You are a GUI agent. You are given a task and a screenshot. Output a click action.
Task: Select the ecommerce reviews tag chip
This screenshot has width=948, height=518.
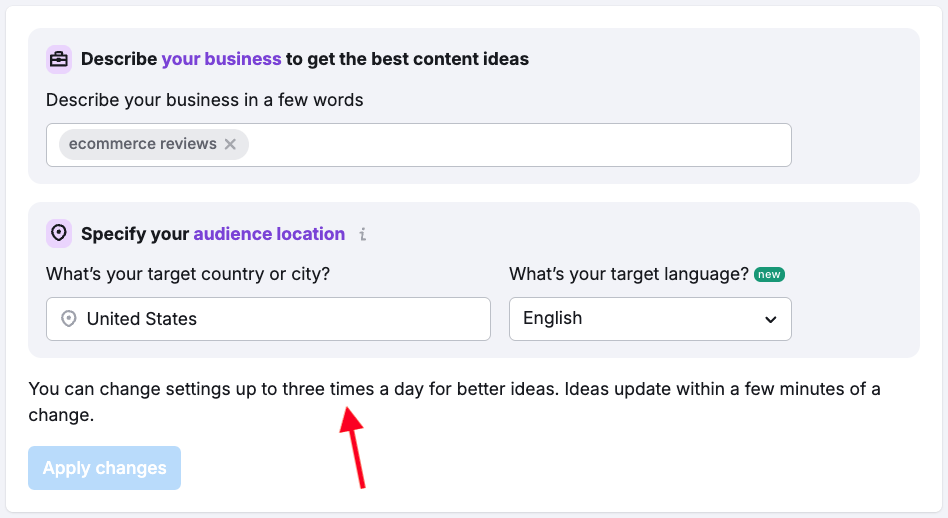[x=154, y=144]
